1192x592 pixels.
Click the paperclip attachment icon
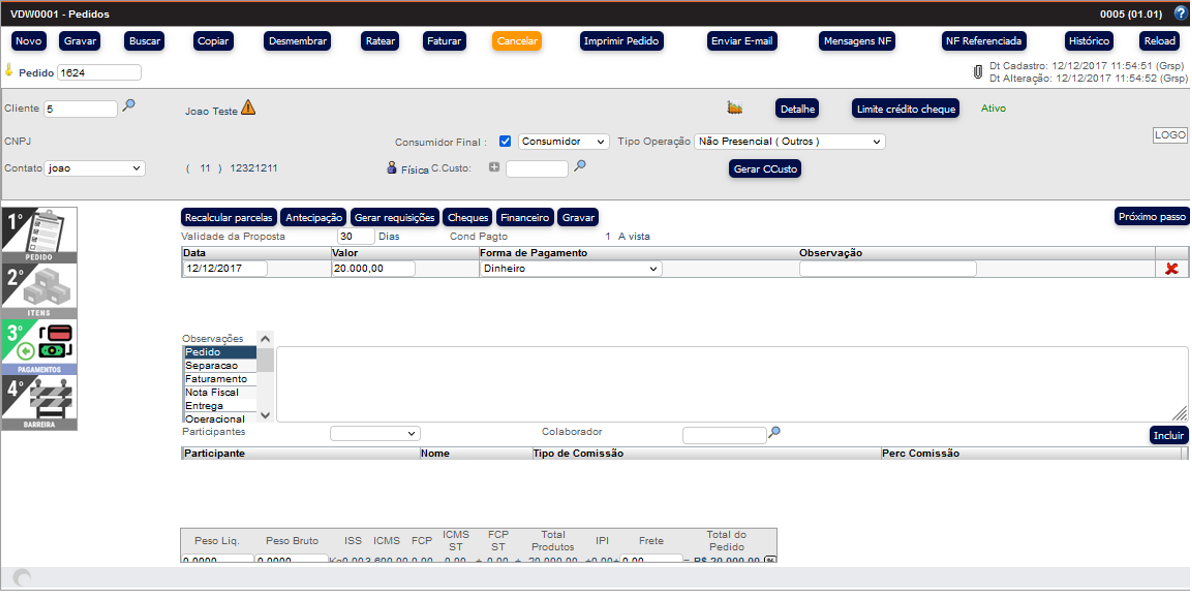[x=978, y=72]
